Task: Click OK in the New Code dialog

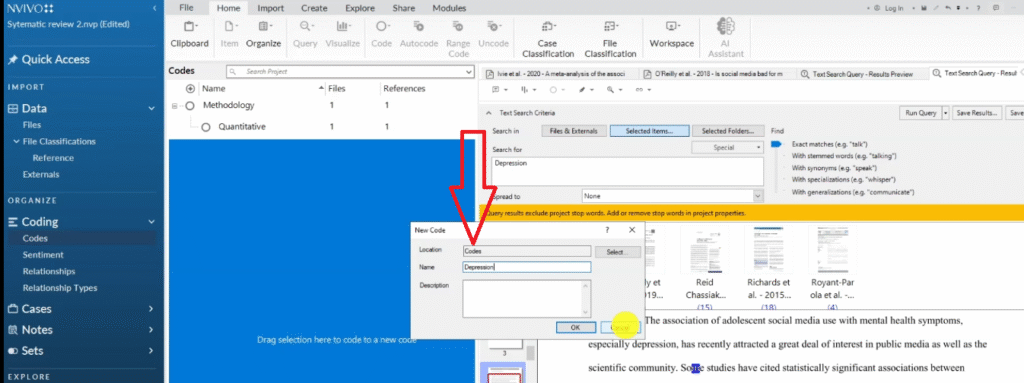Action: 575,327
